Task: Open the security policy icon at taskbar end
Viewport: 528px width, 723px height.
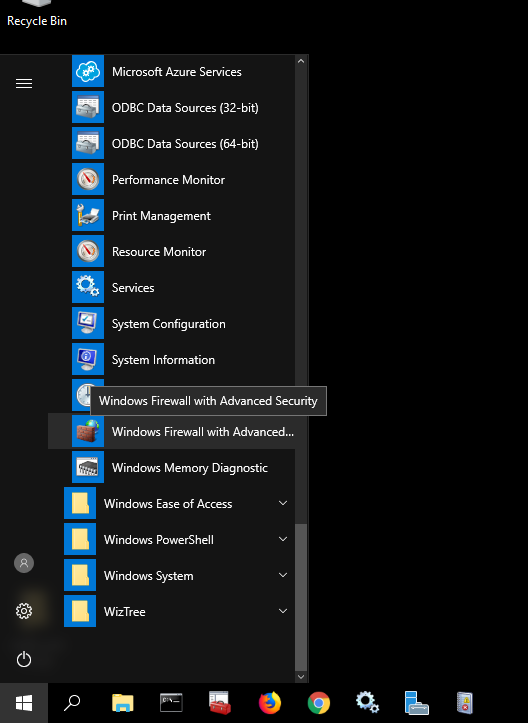Action: 465,703
